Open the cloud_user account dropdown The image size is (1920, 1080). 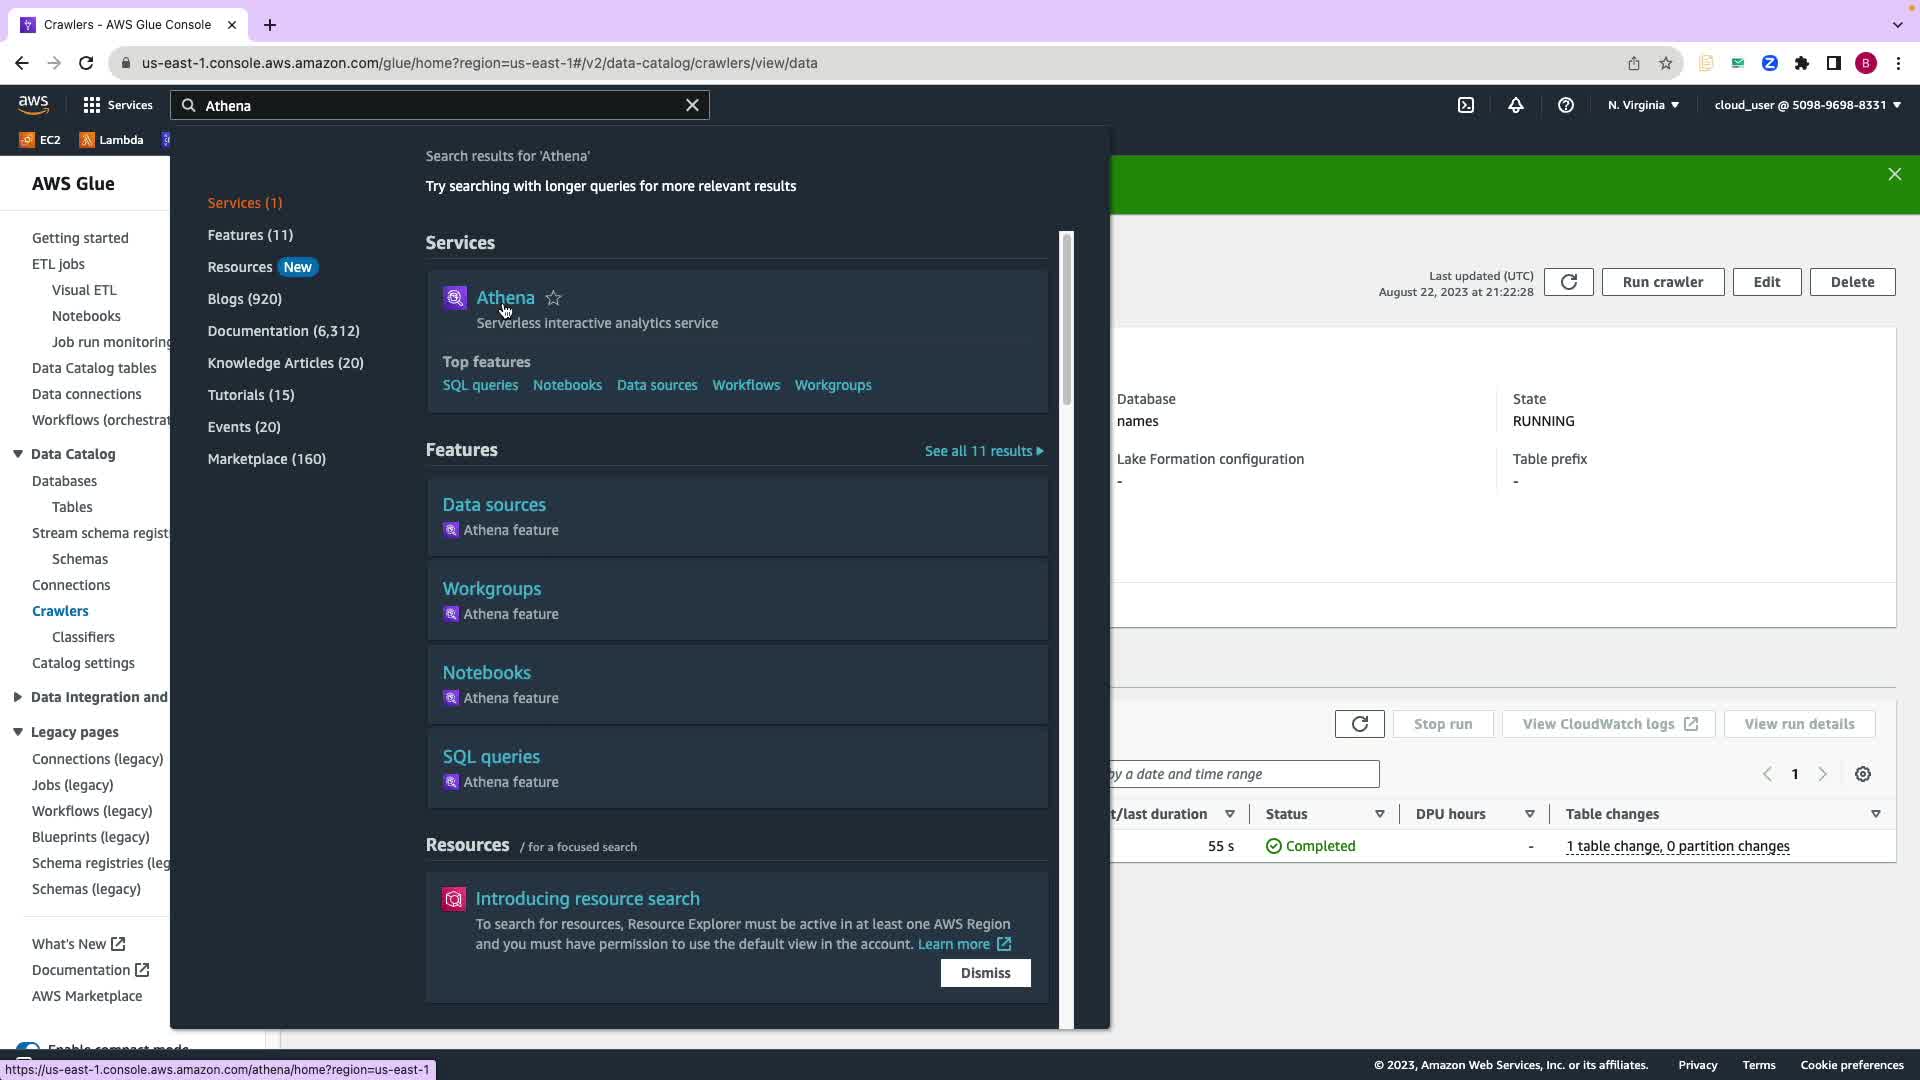(1807, 105)
